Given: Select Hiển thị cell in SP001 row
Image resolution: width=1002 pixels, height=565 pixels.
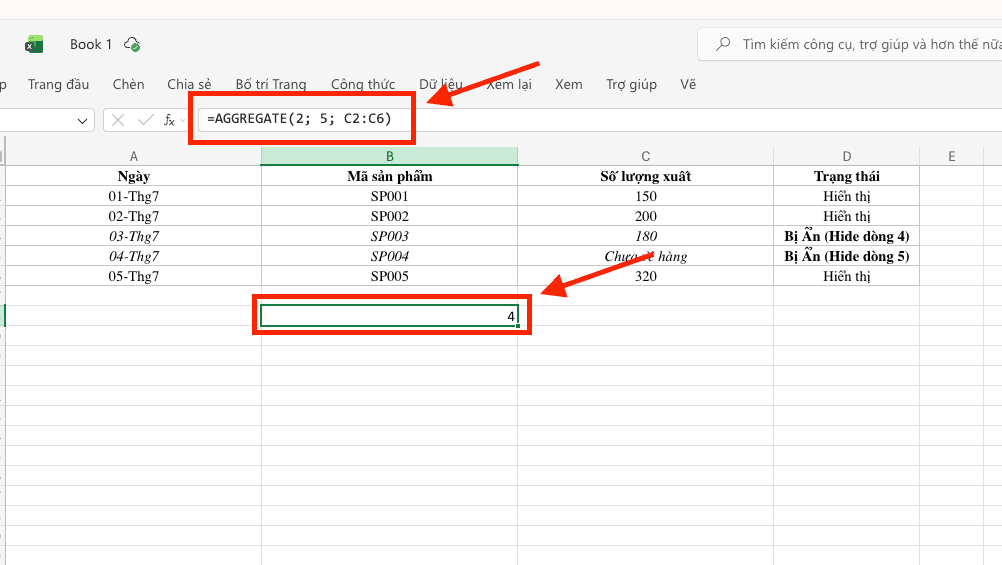Looking at the screenshot, I should [847, 196].
